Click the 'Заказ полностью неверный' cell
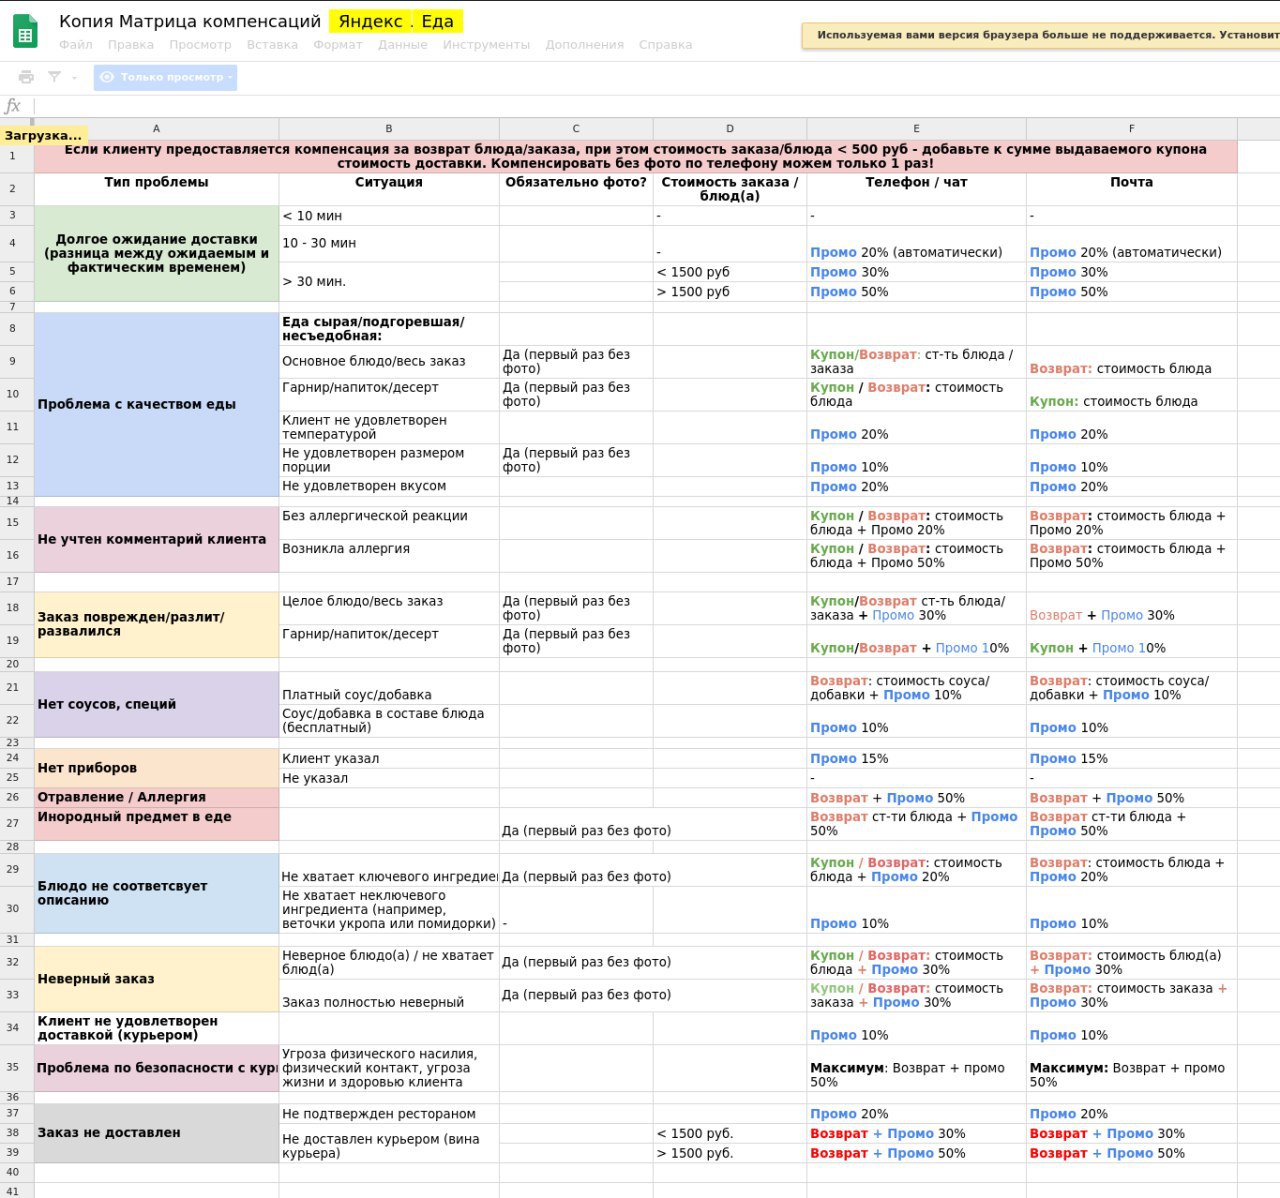This screenshot has width=1280, height=1198. 389,995
